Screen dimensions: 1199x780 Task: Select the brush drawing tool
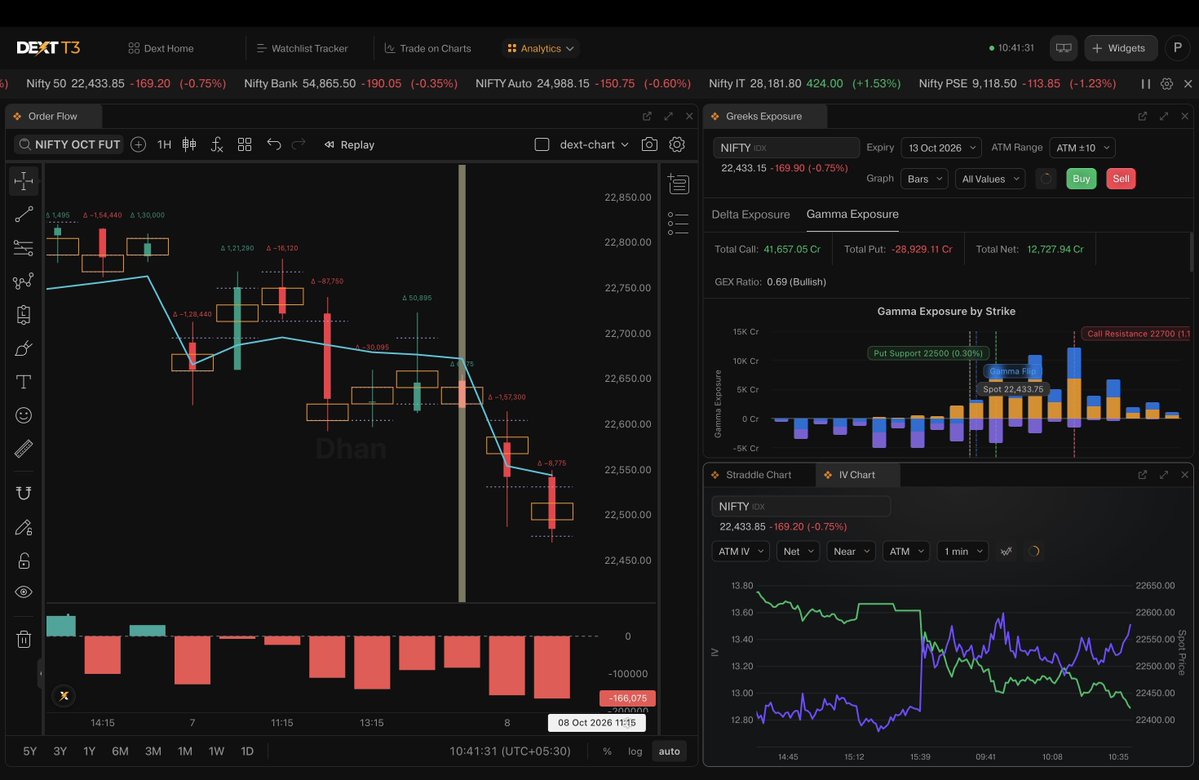click(24, 349)
